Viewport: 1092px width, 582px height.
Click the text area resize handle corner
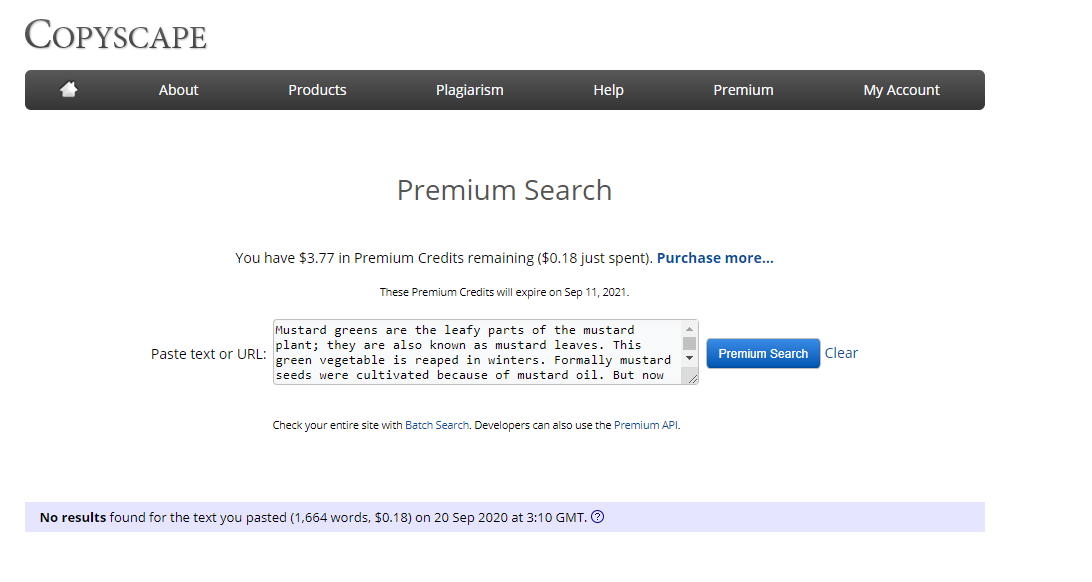coord(692,379)
